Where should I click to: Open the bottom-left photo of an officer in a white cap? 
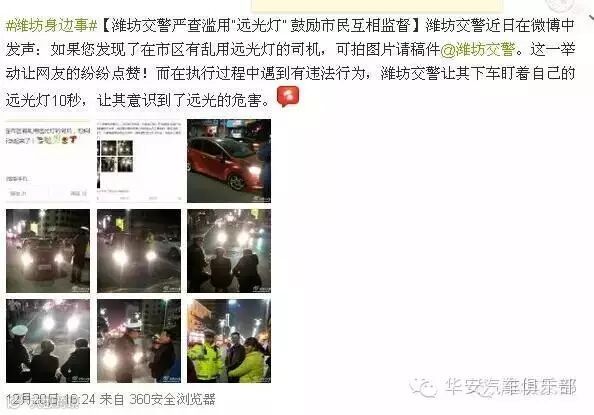[48, 341]
